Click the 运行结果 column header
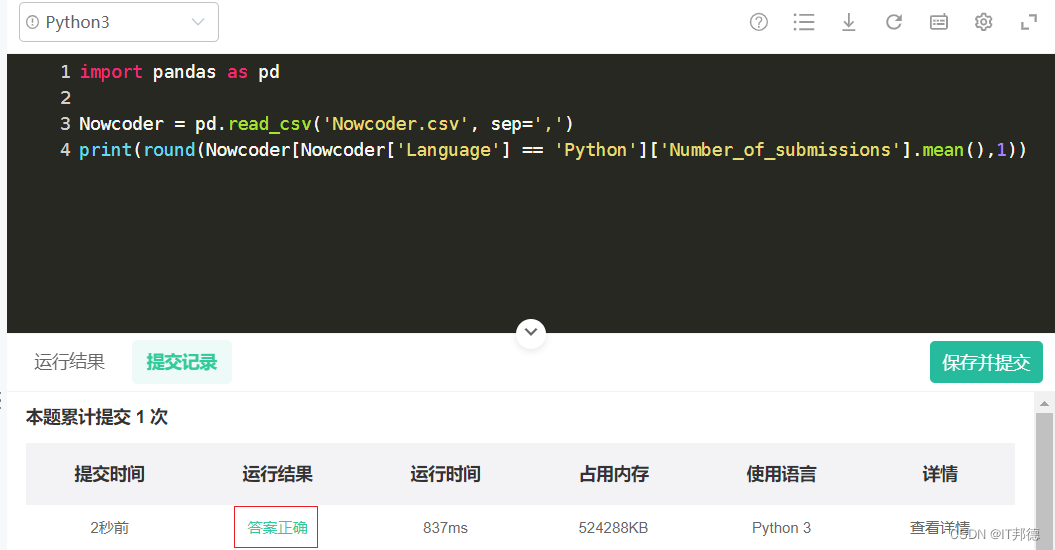 point(277,474)
